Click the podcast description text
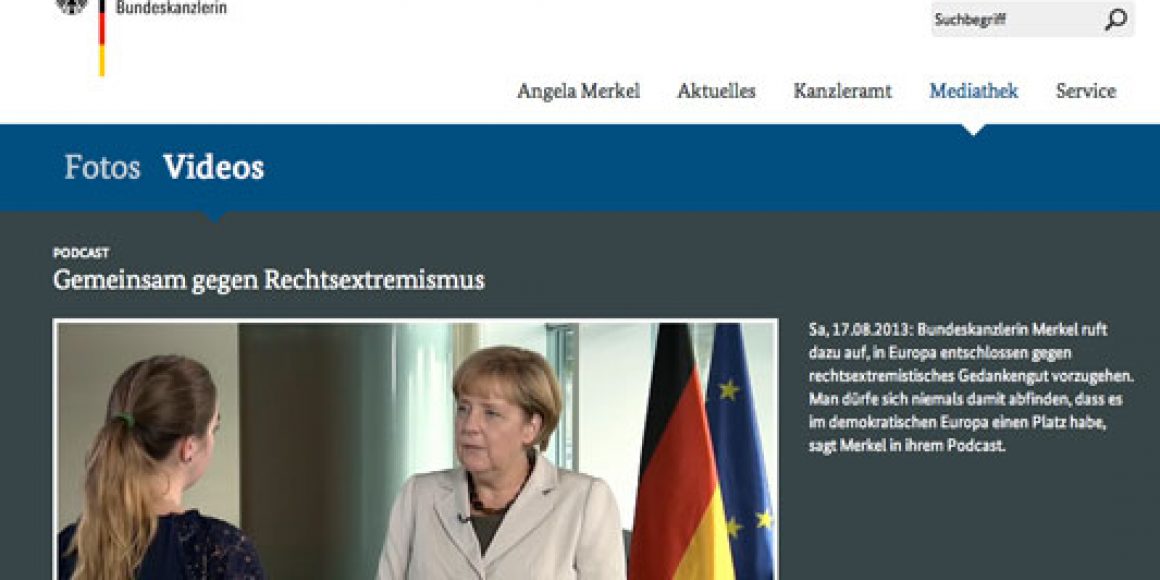Image resolution: width=1160 pixels, height=580 pixels. [968, 388]
